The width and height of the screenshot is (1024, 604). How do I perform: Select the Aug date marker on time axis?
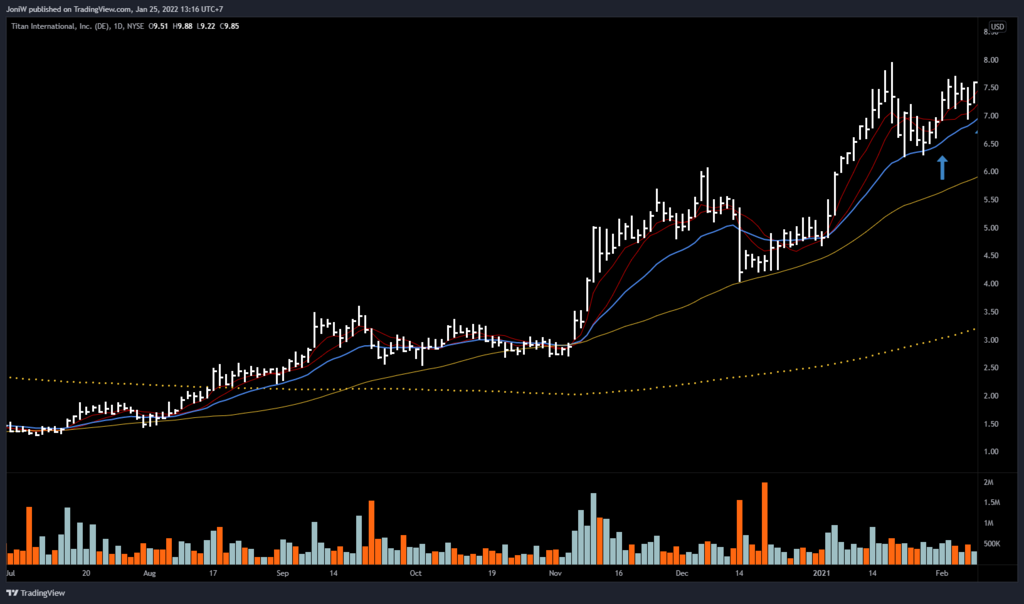pos(150,575)
